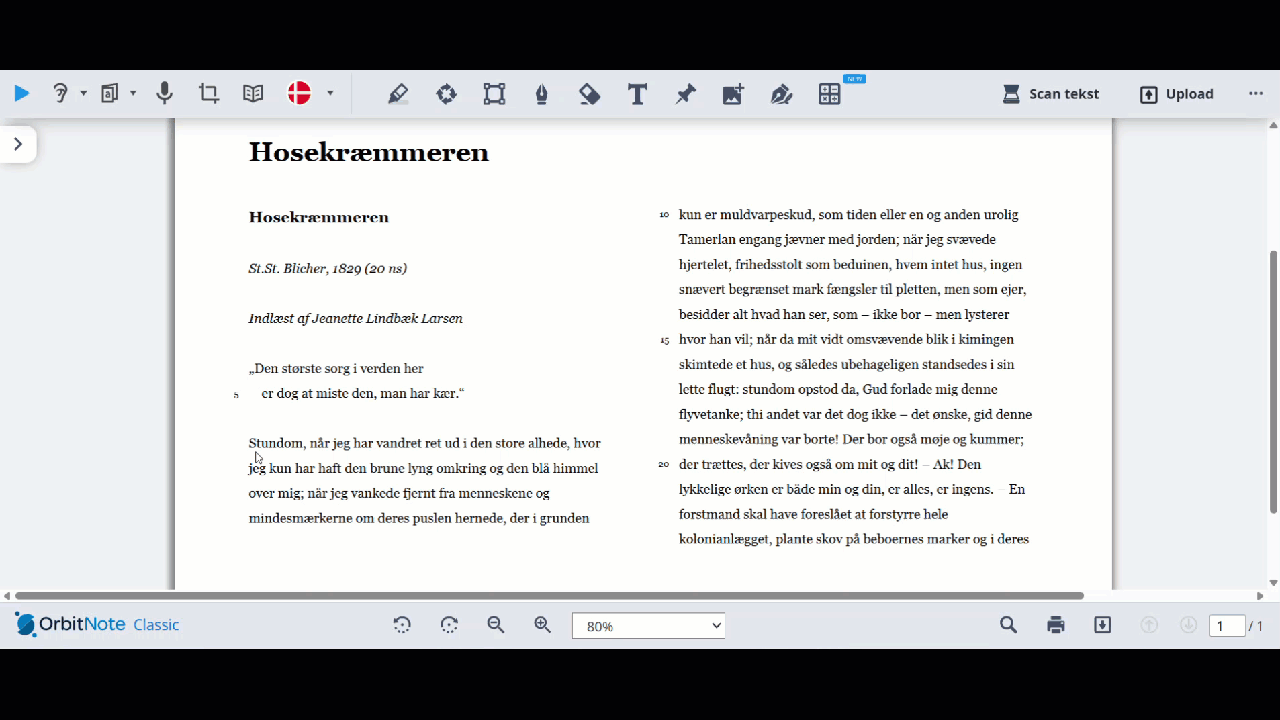Click the line starting 'kun er muldvarpeskud'
This screenshot has width=1280, height=720.
click(x=848, y=214)
